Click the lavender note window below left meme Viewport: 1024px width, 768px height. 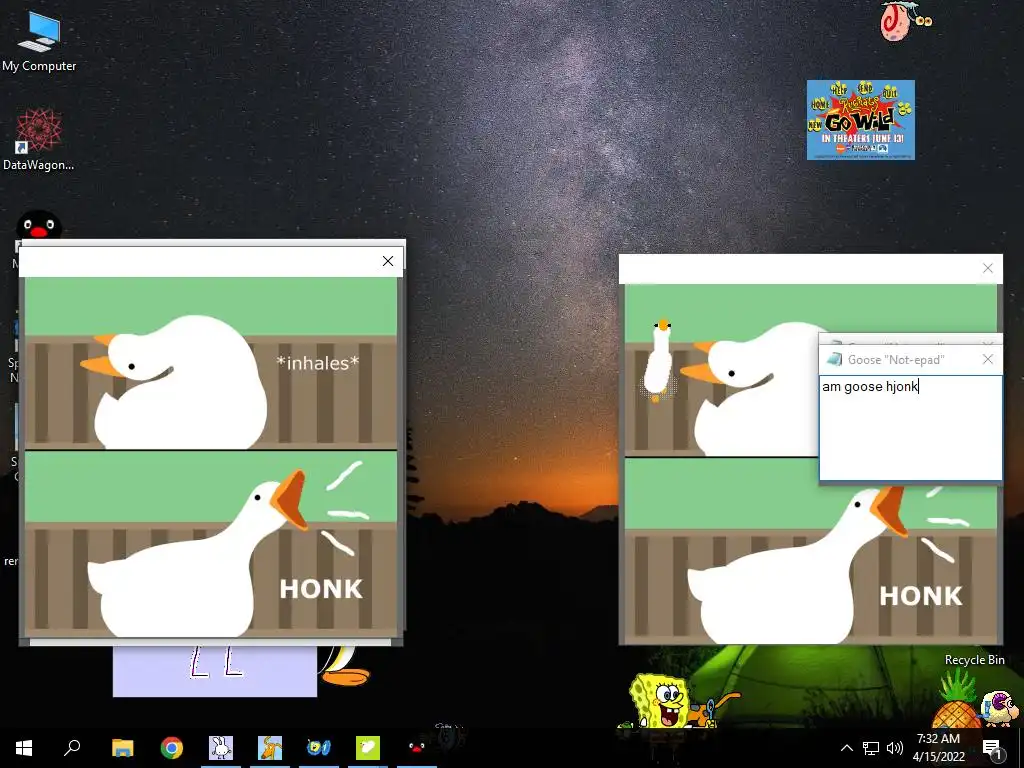coord(215,671)
